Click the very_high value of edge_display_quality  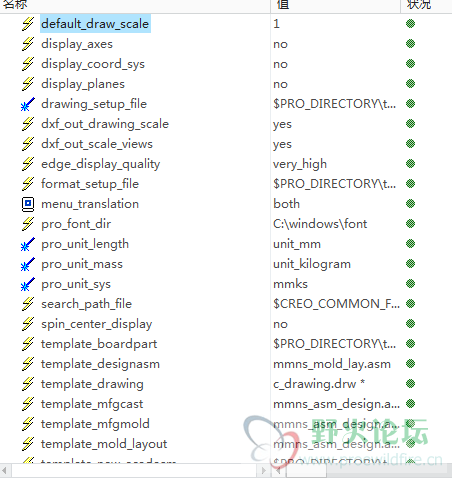[x=300, y=164]
